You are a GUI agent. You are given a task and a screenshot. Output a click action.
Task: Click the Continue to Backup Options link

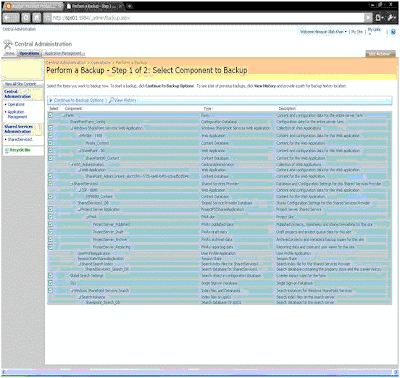(79, 100)
